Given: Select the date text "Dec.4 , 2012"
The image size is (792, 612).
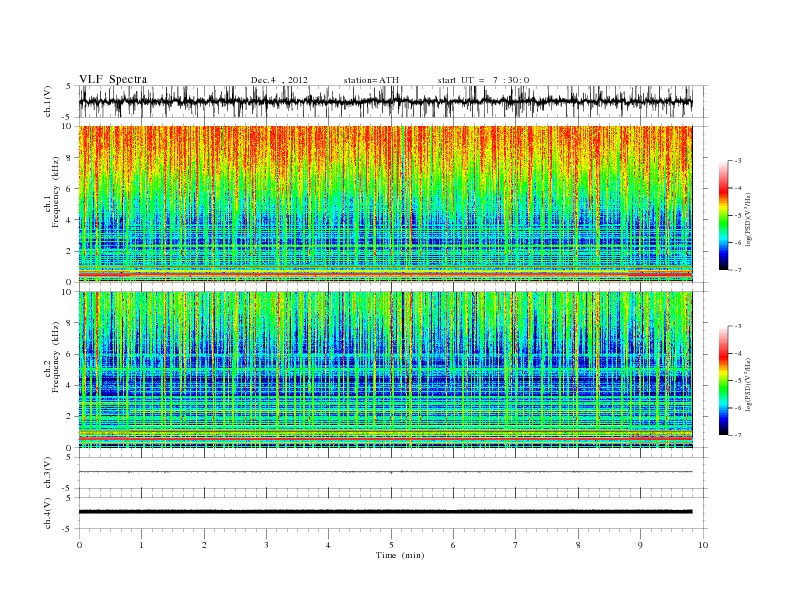Looking at the screenshot, I should tap(279, 80).
